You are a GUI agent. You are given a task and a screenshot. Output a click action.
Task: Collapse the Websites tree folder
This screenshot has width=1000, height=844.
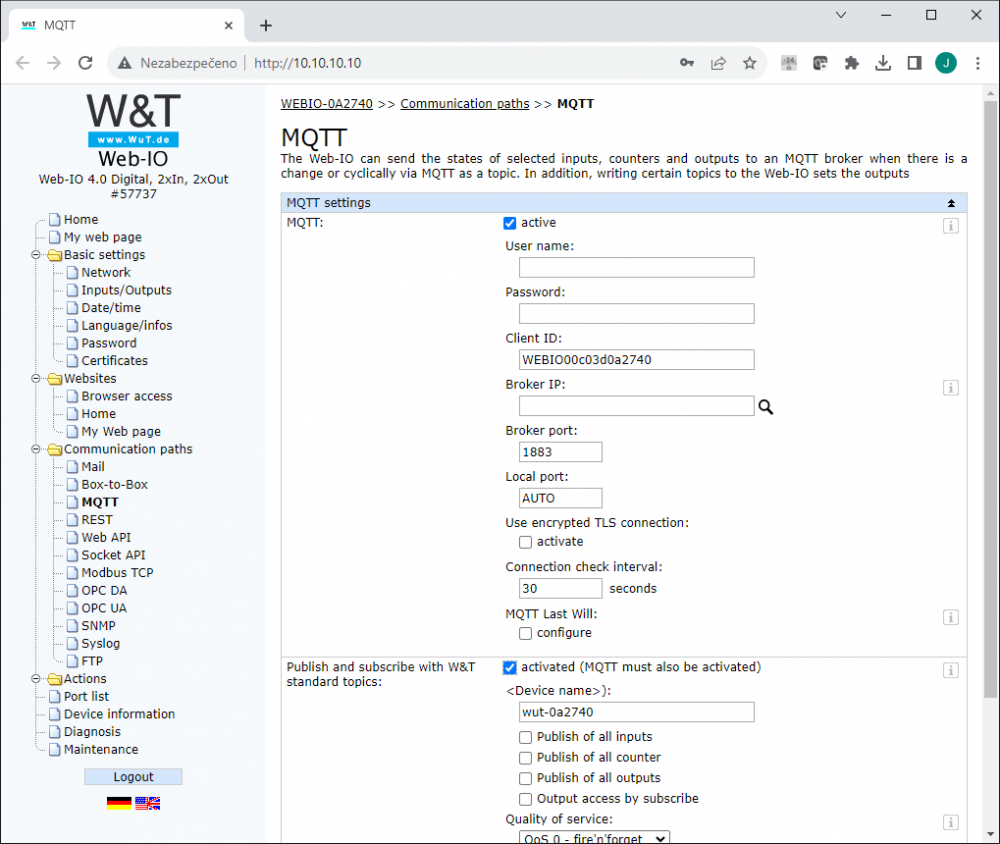pos(36,378)
